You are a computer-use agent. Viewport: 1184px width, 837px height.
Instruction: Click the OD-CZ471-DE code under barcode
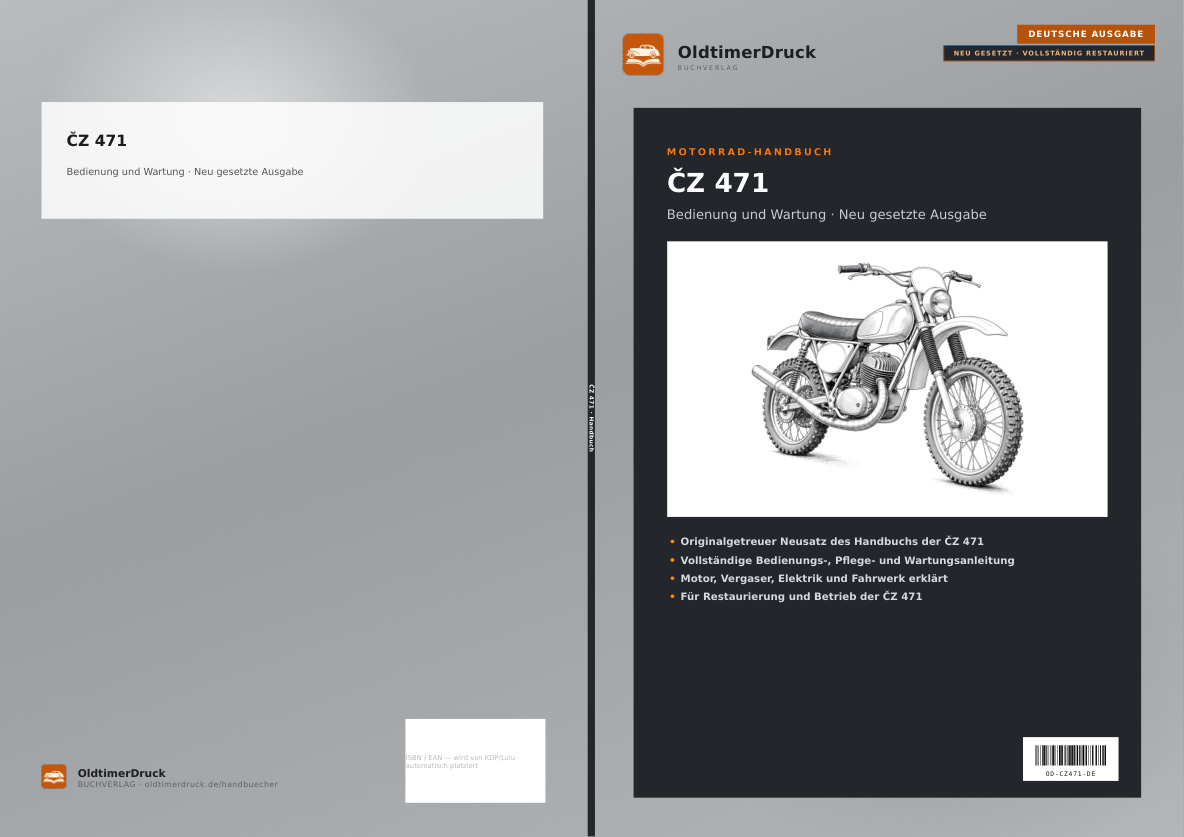1070,774
